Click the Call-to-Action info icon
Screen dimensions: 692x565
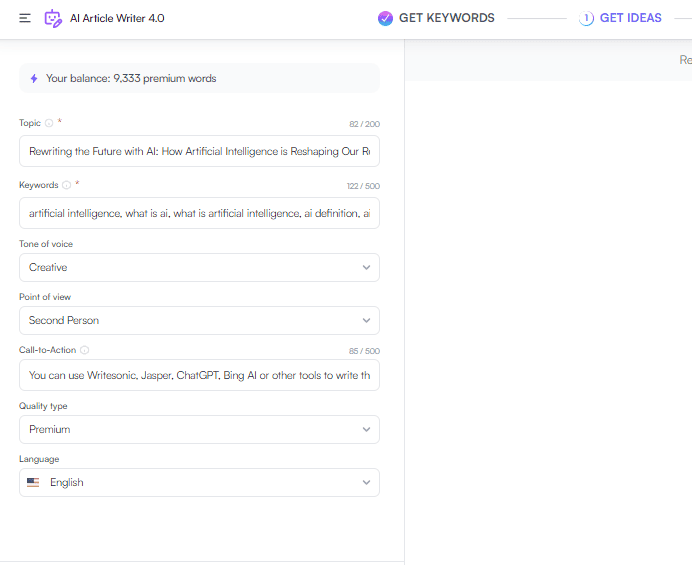point(84,350)
